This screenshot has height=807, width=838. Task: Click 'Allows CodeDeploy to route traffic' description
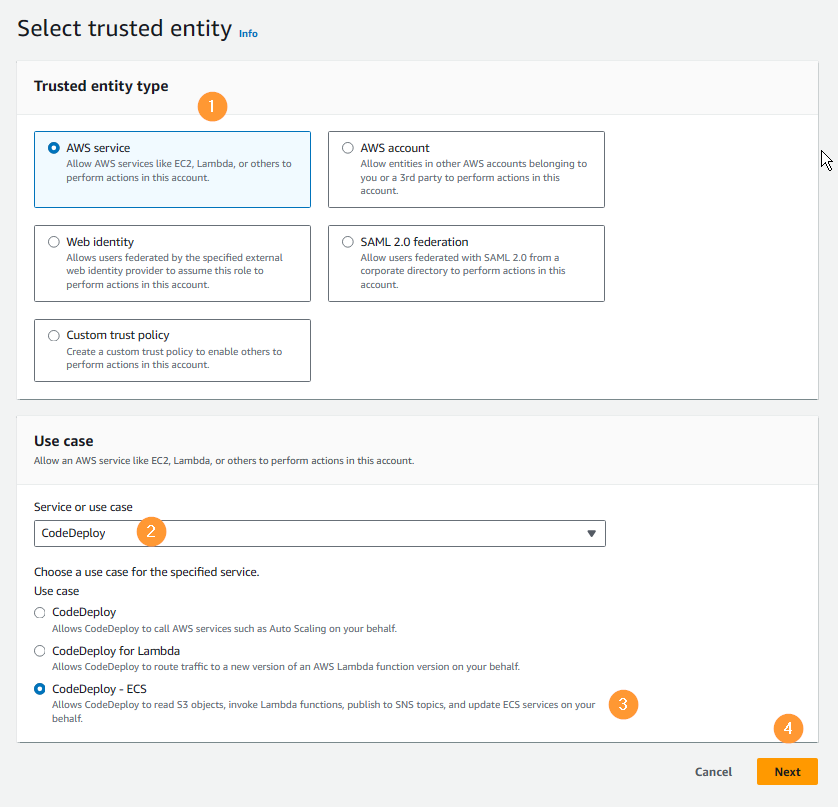point(286,666)
